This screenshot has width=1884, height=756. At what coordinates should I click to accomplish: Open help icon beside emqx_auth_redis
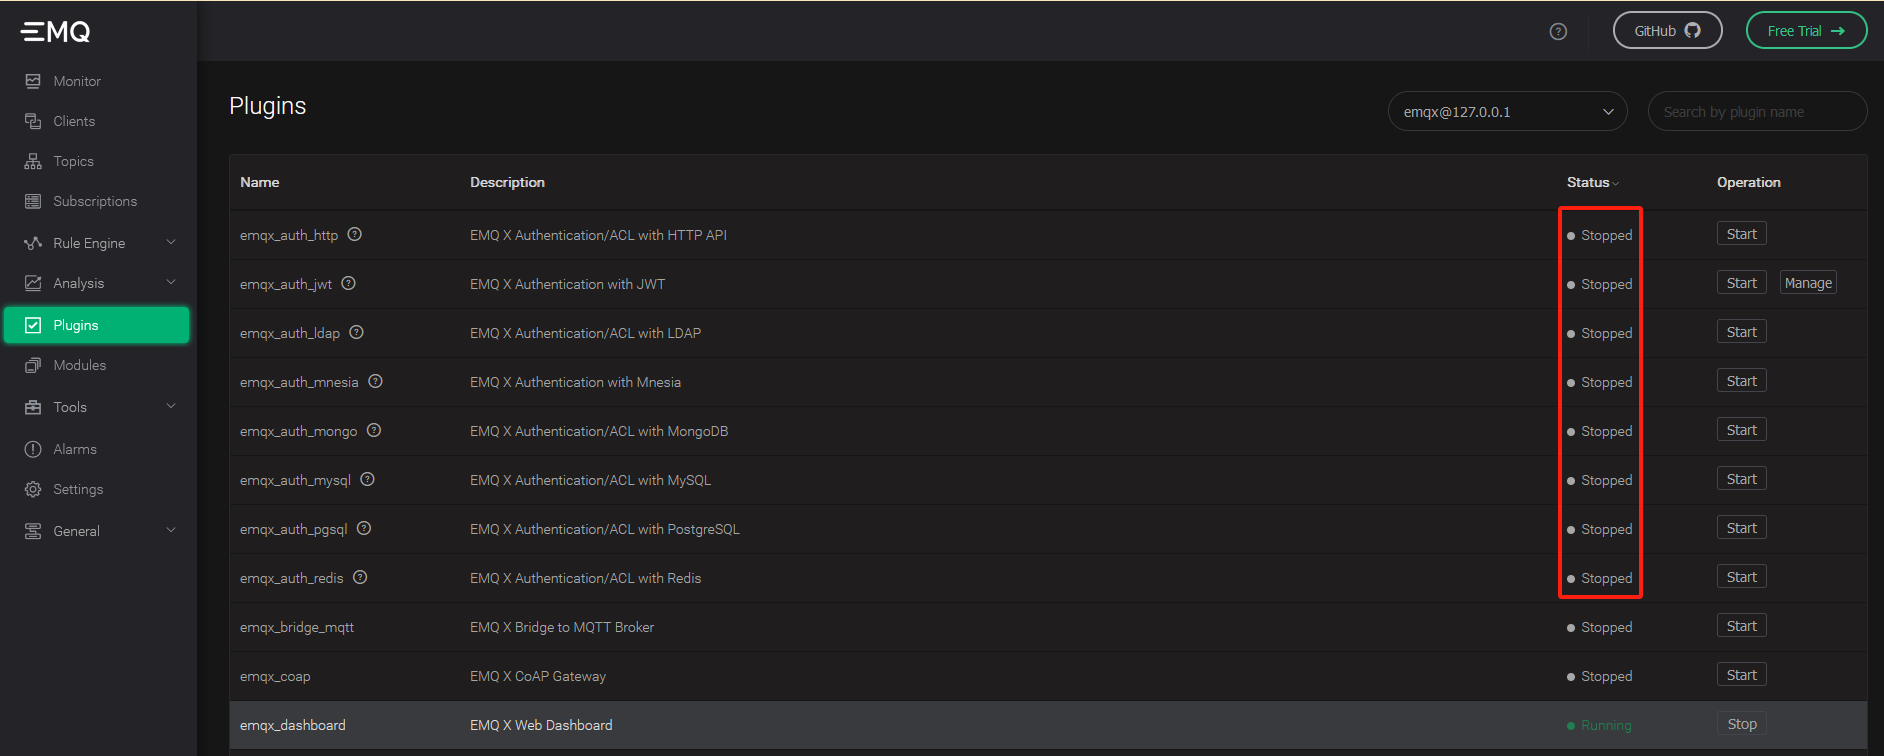click(361, 577)
